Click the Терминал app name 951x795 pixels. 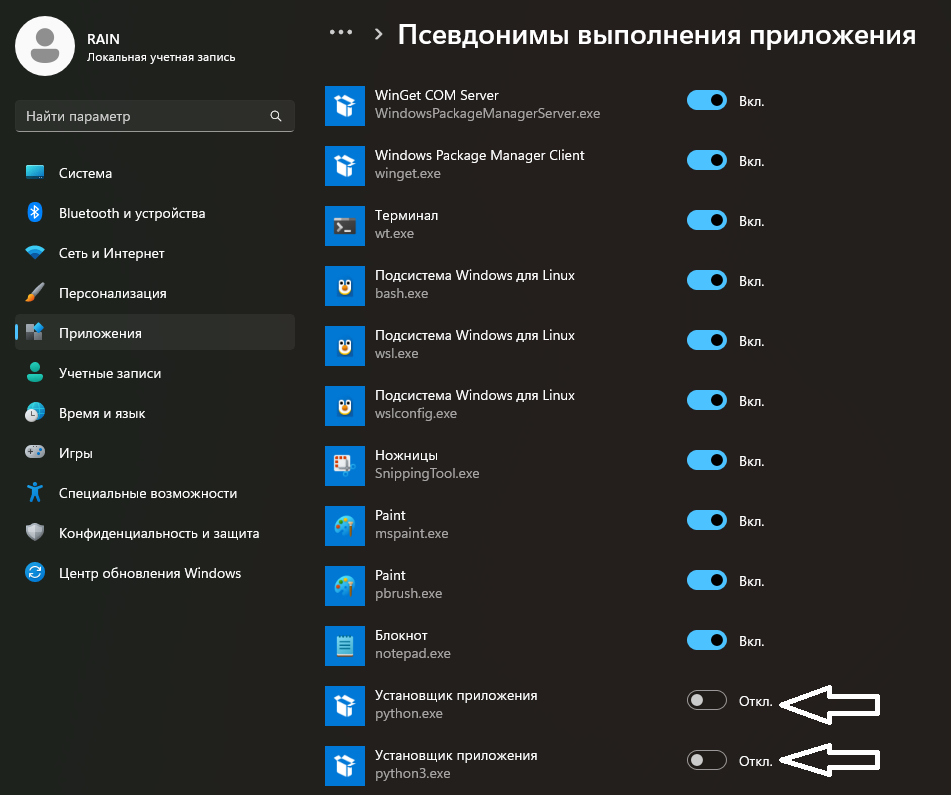click(406, 215)
